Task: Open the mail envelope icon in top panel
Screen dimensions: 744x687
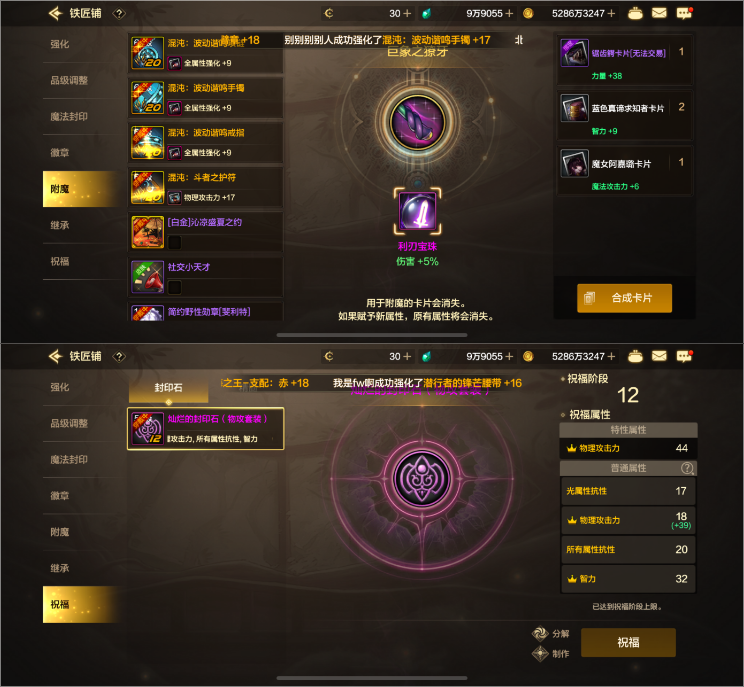Action: pos(659,13)
